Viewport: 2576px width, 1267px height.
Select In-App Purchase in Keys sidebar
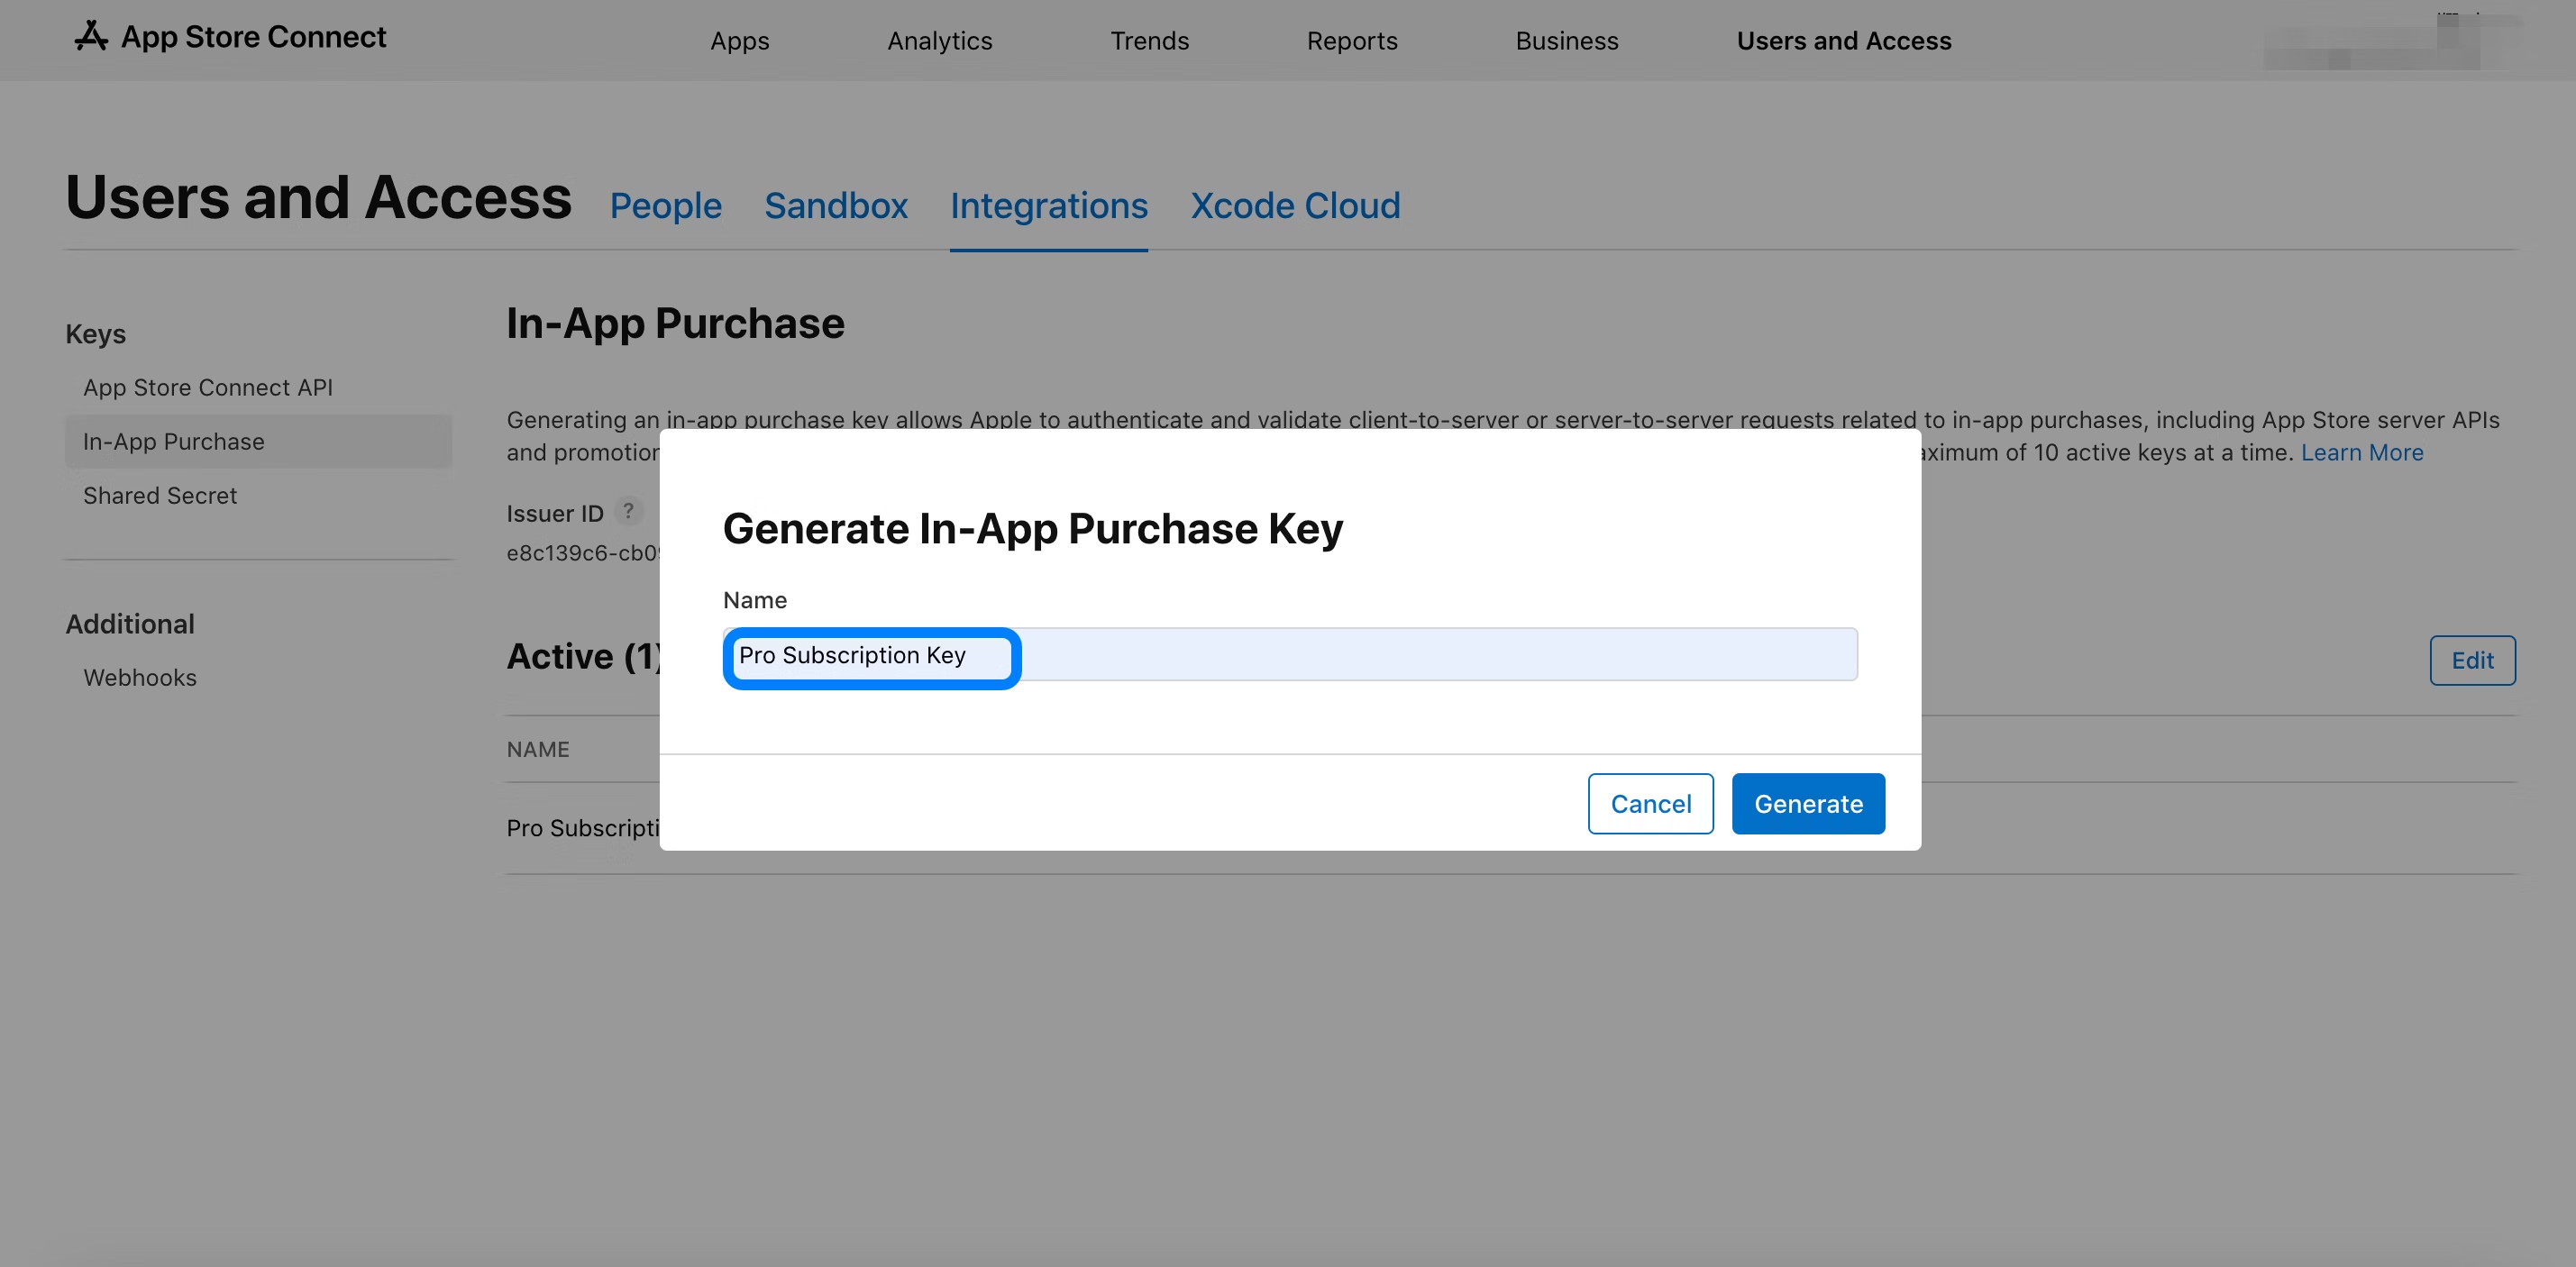[x=173, y=442]
